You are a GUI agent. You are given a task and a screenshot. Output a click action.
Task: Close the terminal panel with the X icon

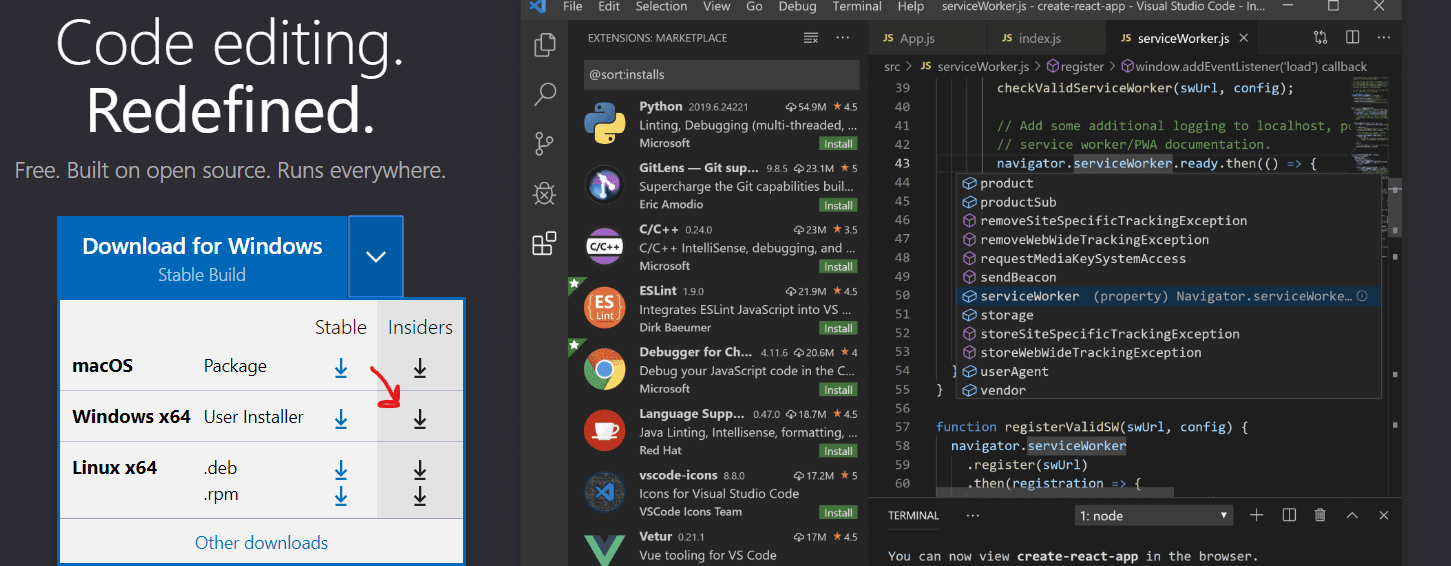pyautogui.click(x=1384, y=515)
